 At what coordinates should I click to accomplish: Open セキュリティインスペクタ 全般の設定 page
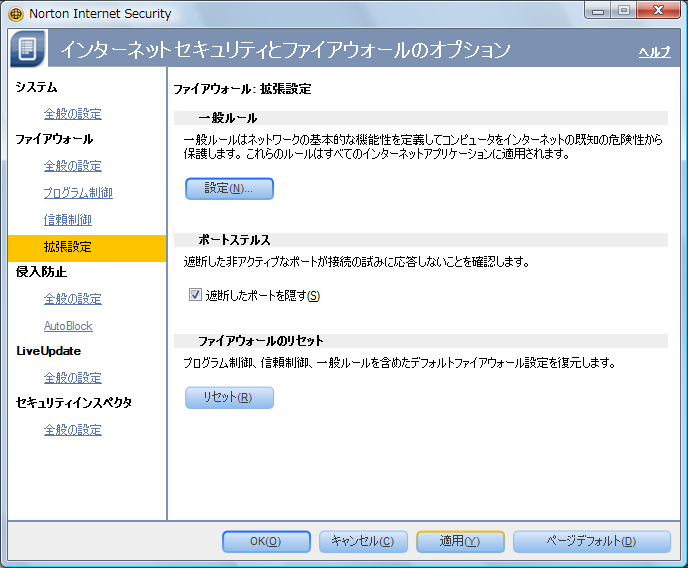coord(72,430)
